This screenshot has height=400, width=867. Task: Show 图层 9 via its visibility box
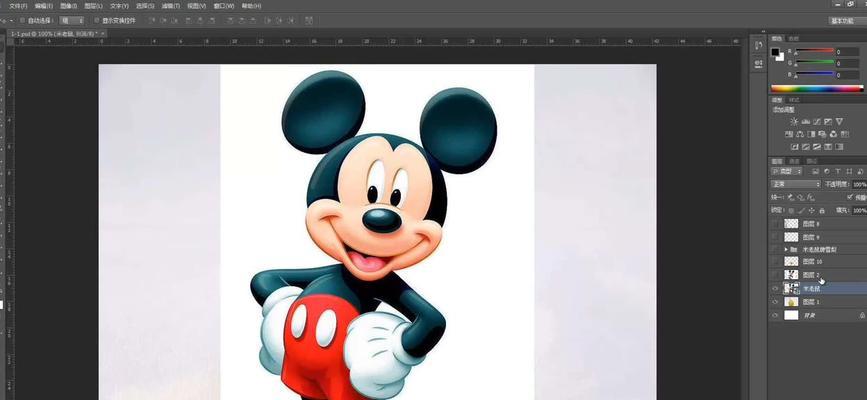(775, 237)
